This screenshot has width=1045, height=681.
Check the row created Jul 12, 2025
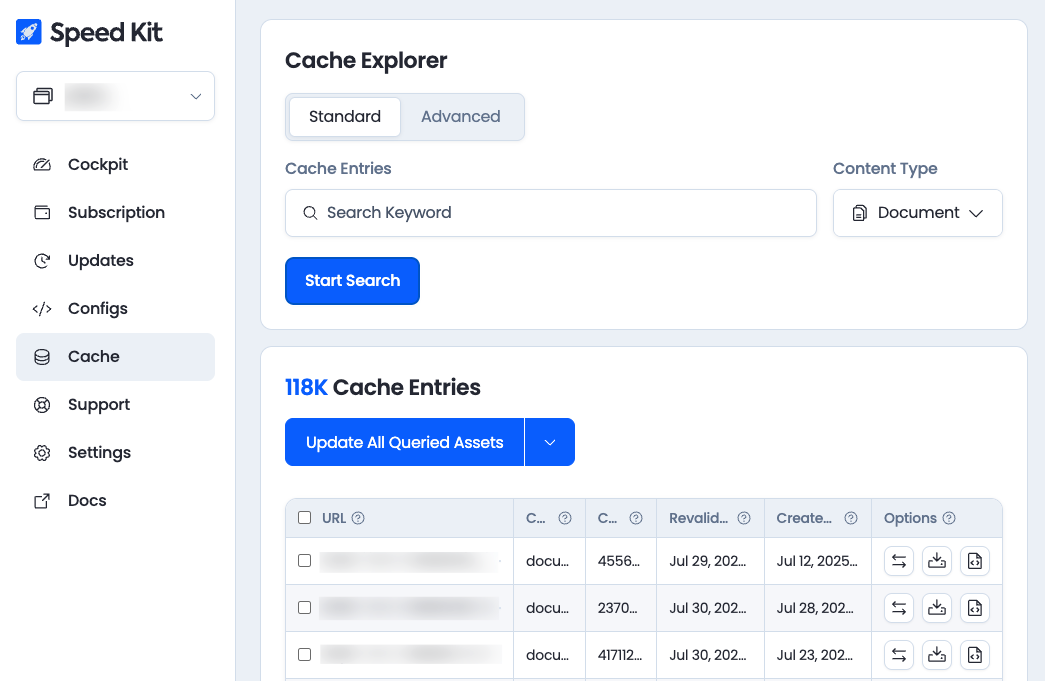(x=305, y=560)
